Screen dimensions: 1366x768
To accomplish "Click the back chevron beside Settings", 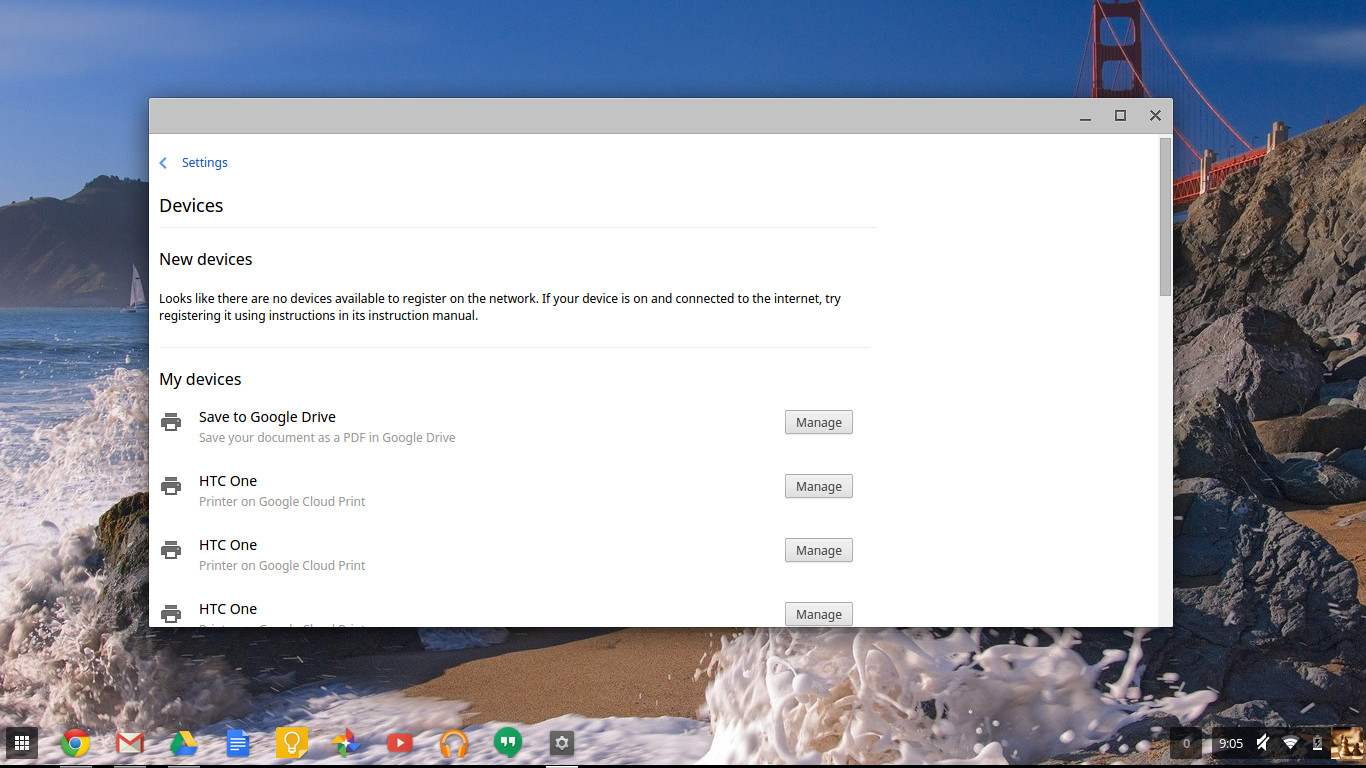I will point(164,163).
